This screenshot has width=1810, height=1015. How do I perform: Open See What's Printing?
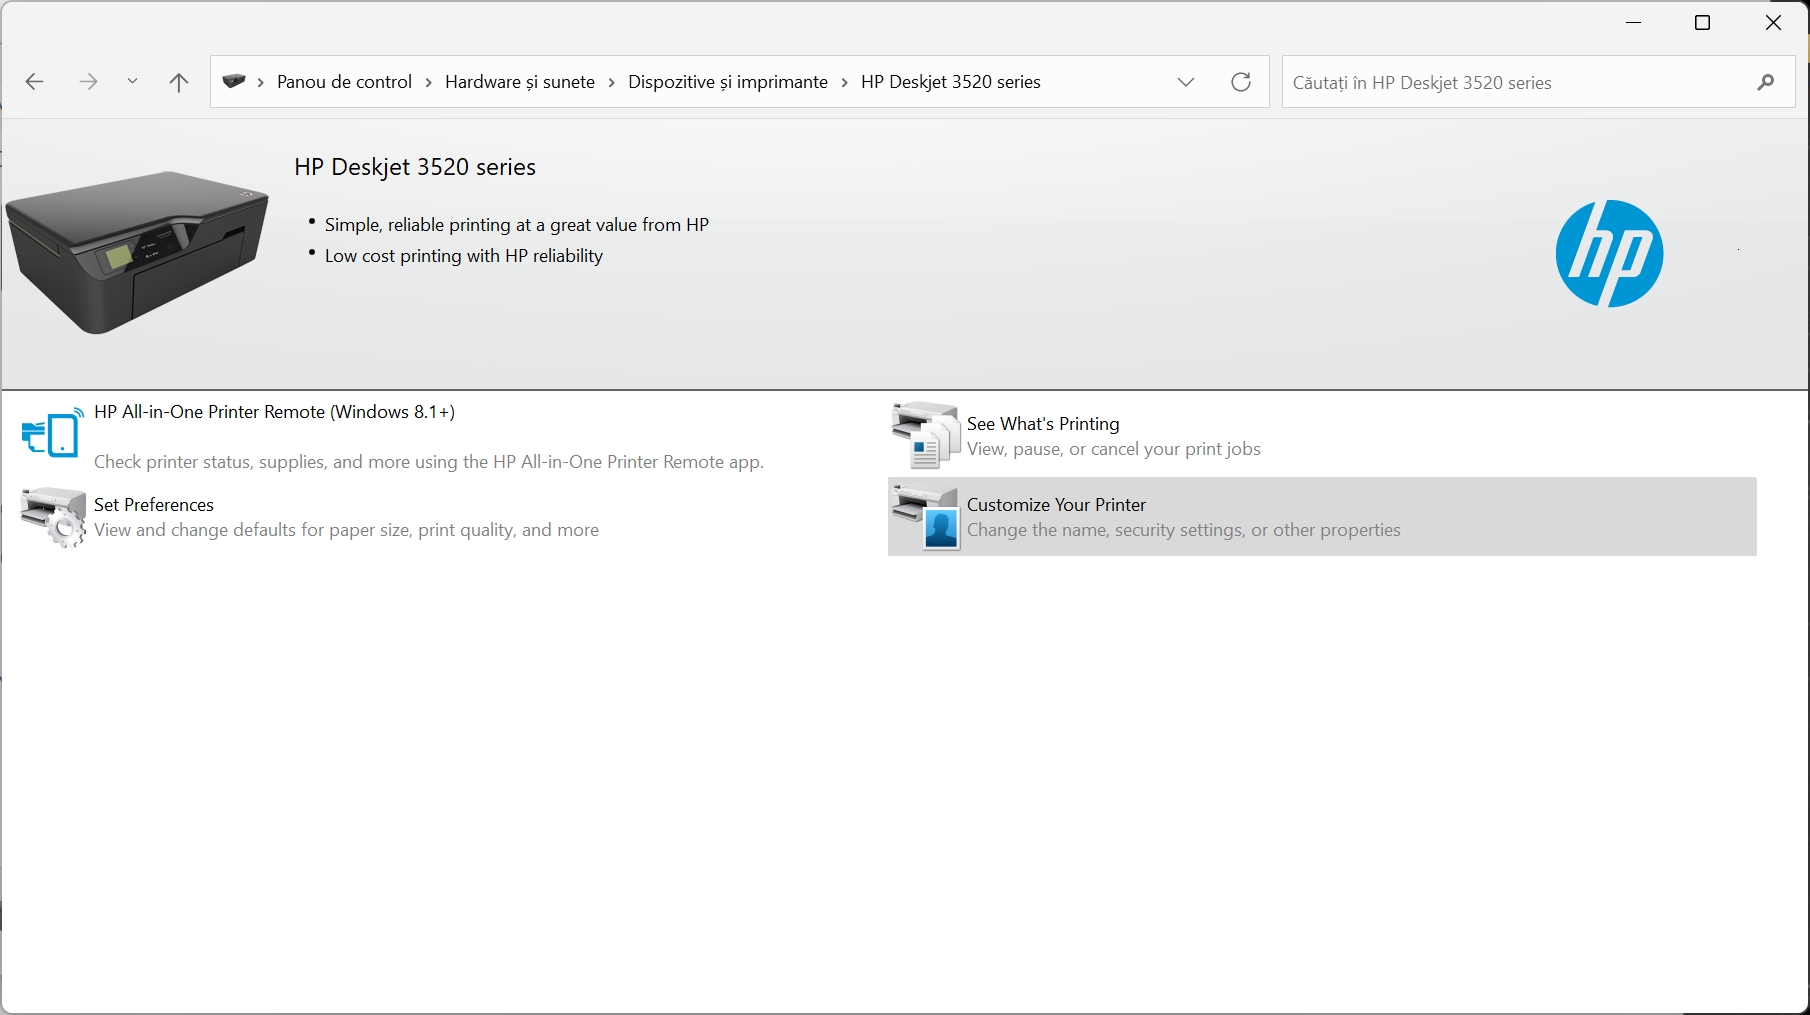pyautogui.click(x=1043, y=424)
